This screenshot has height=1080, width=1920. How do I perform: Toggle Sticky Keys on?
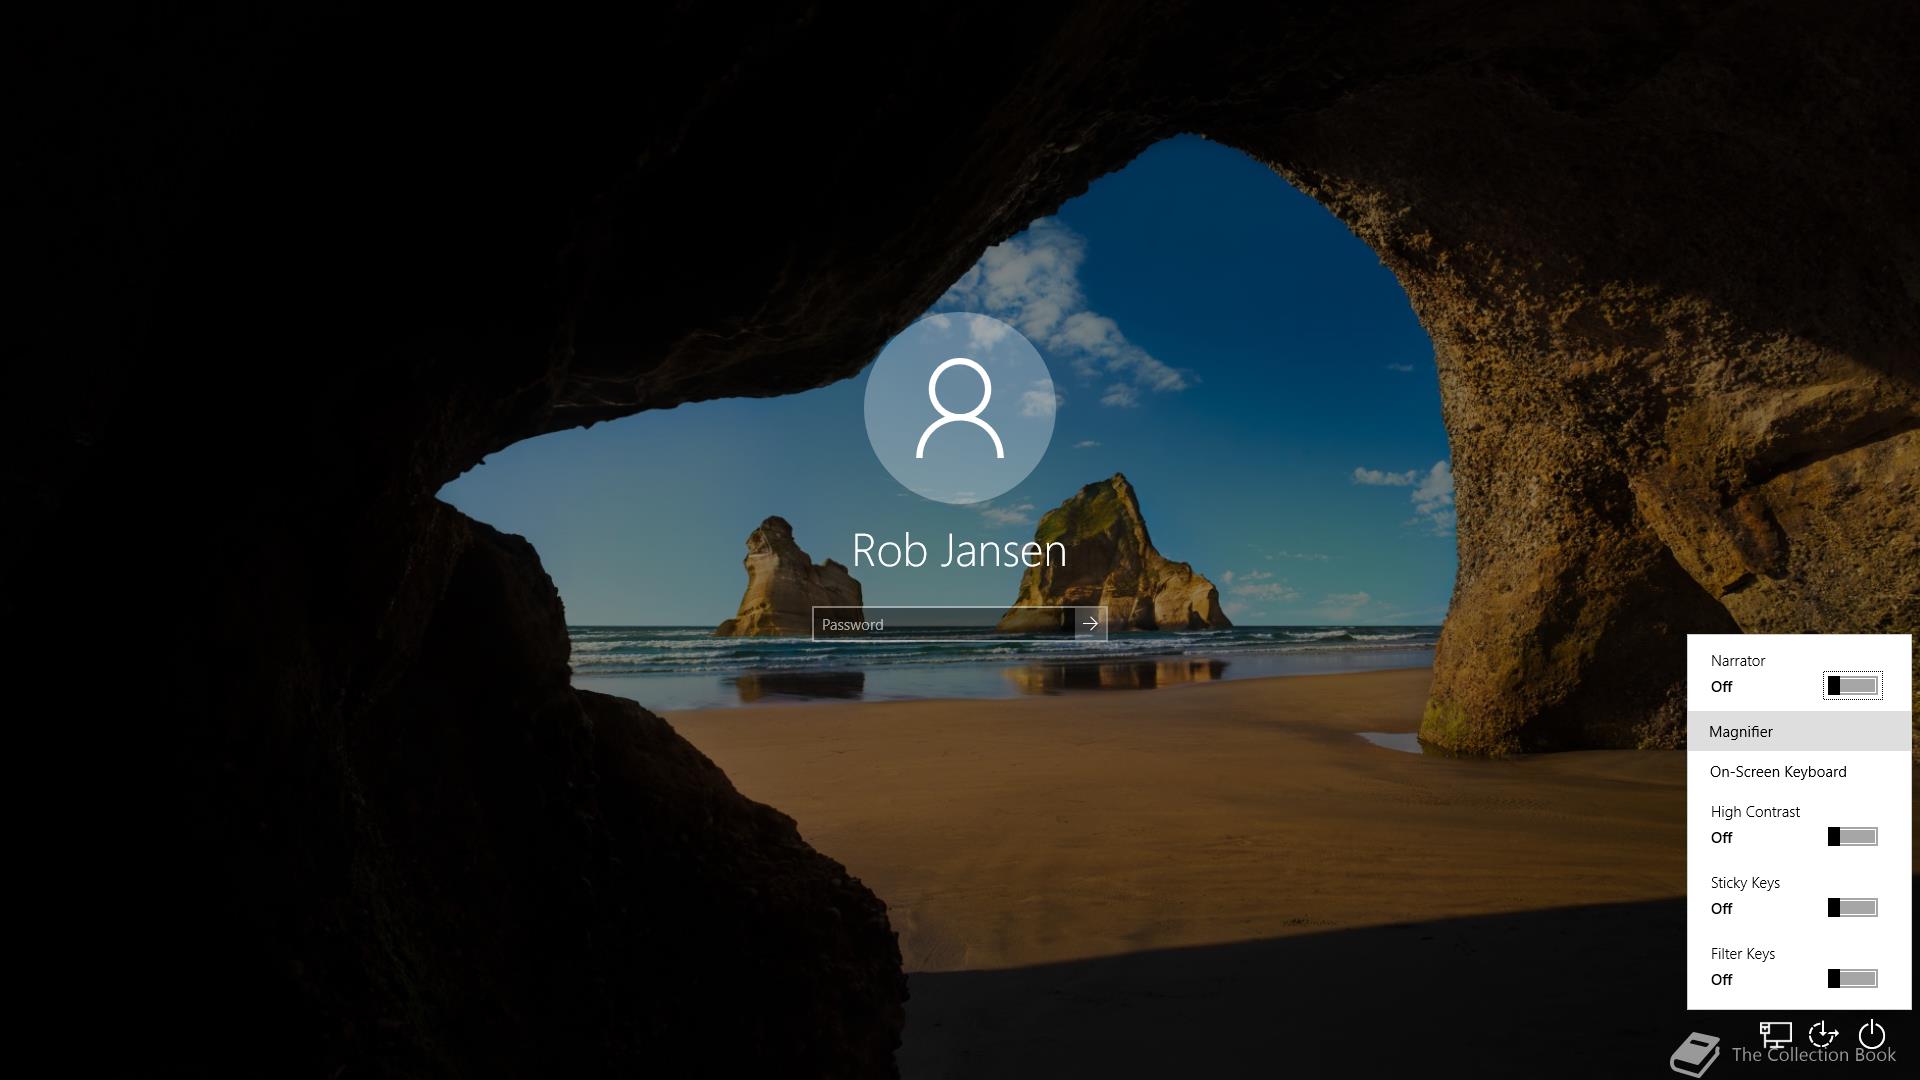1853,907
